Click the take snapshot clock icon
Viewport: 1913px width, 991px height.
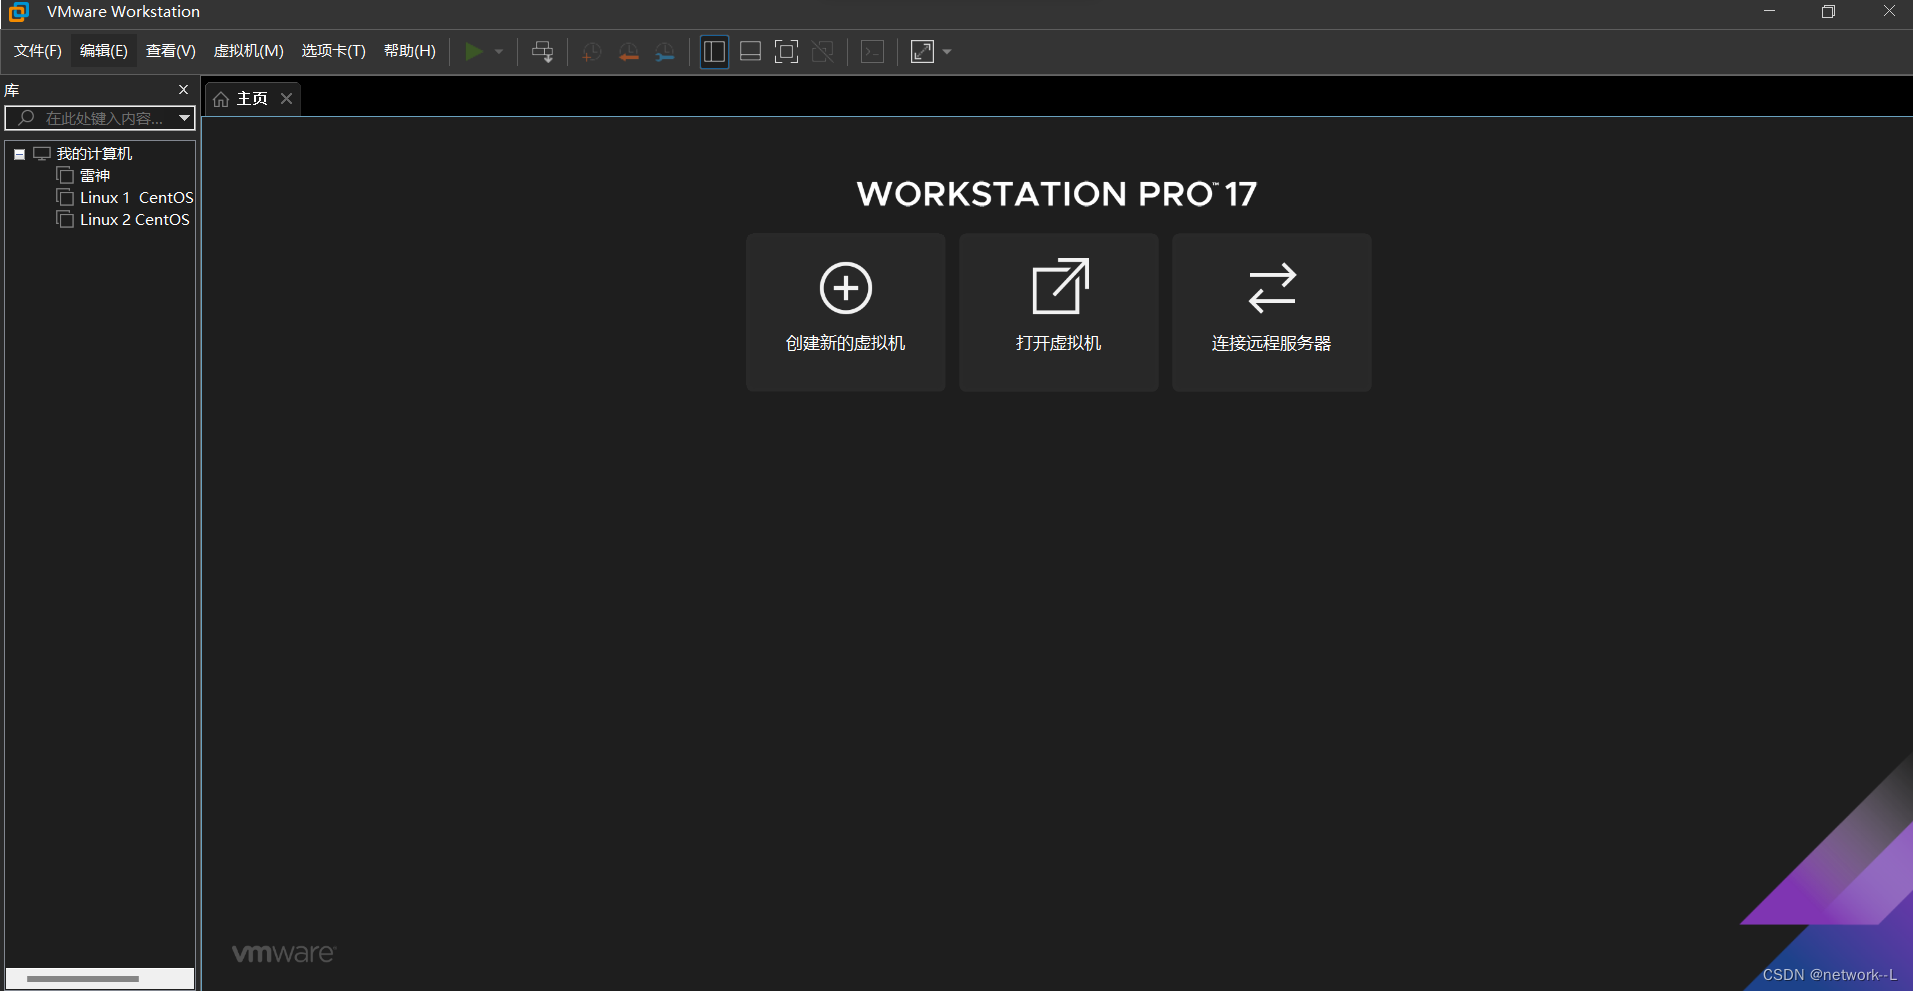[x=592, y=52]
